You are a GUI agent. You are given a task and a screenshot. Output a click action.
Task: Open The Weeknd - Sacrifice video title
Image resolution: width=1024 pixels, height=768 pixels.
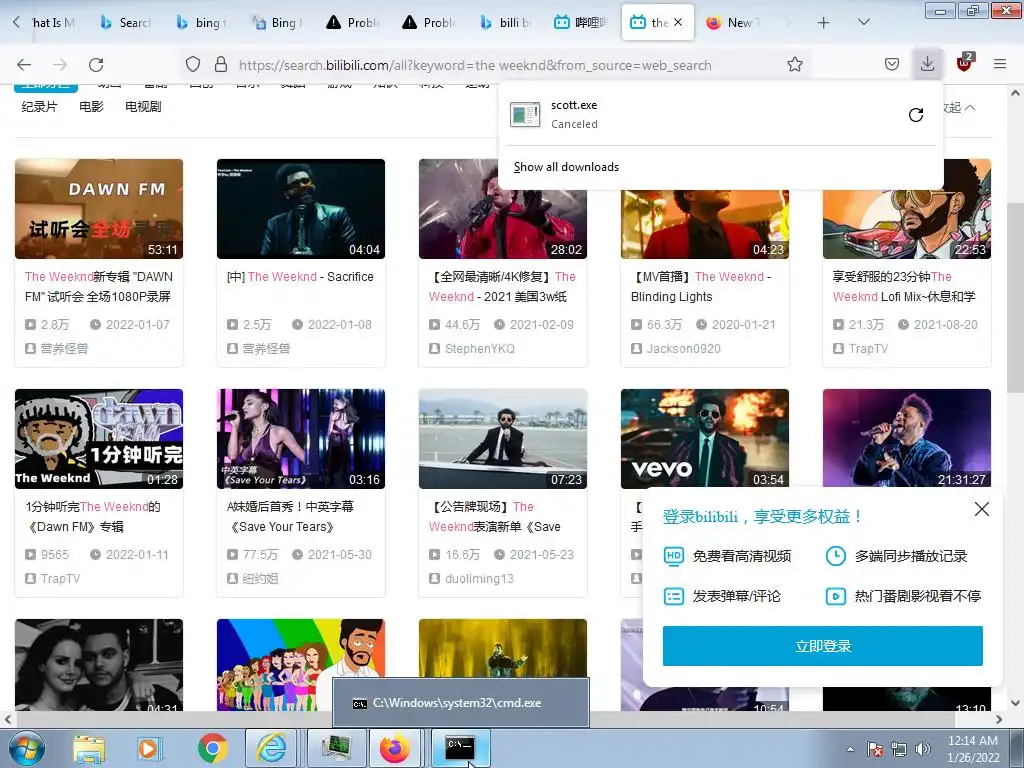tap(300, 277)
